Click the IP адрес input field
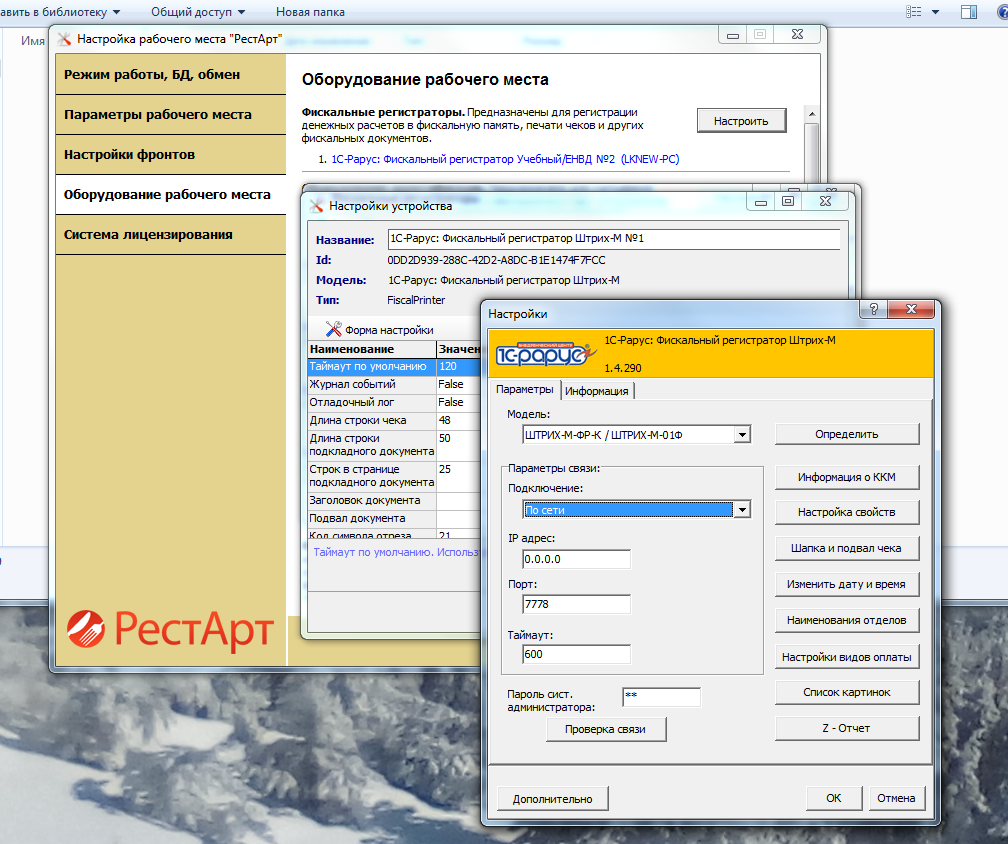Screen dimensions: 1008x844 click(x=577, y=559)
